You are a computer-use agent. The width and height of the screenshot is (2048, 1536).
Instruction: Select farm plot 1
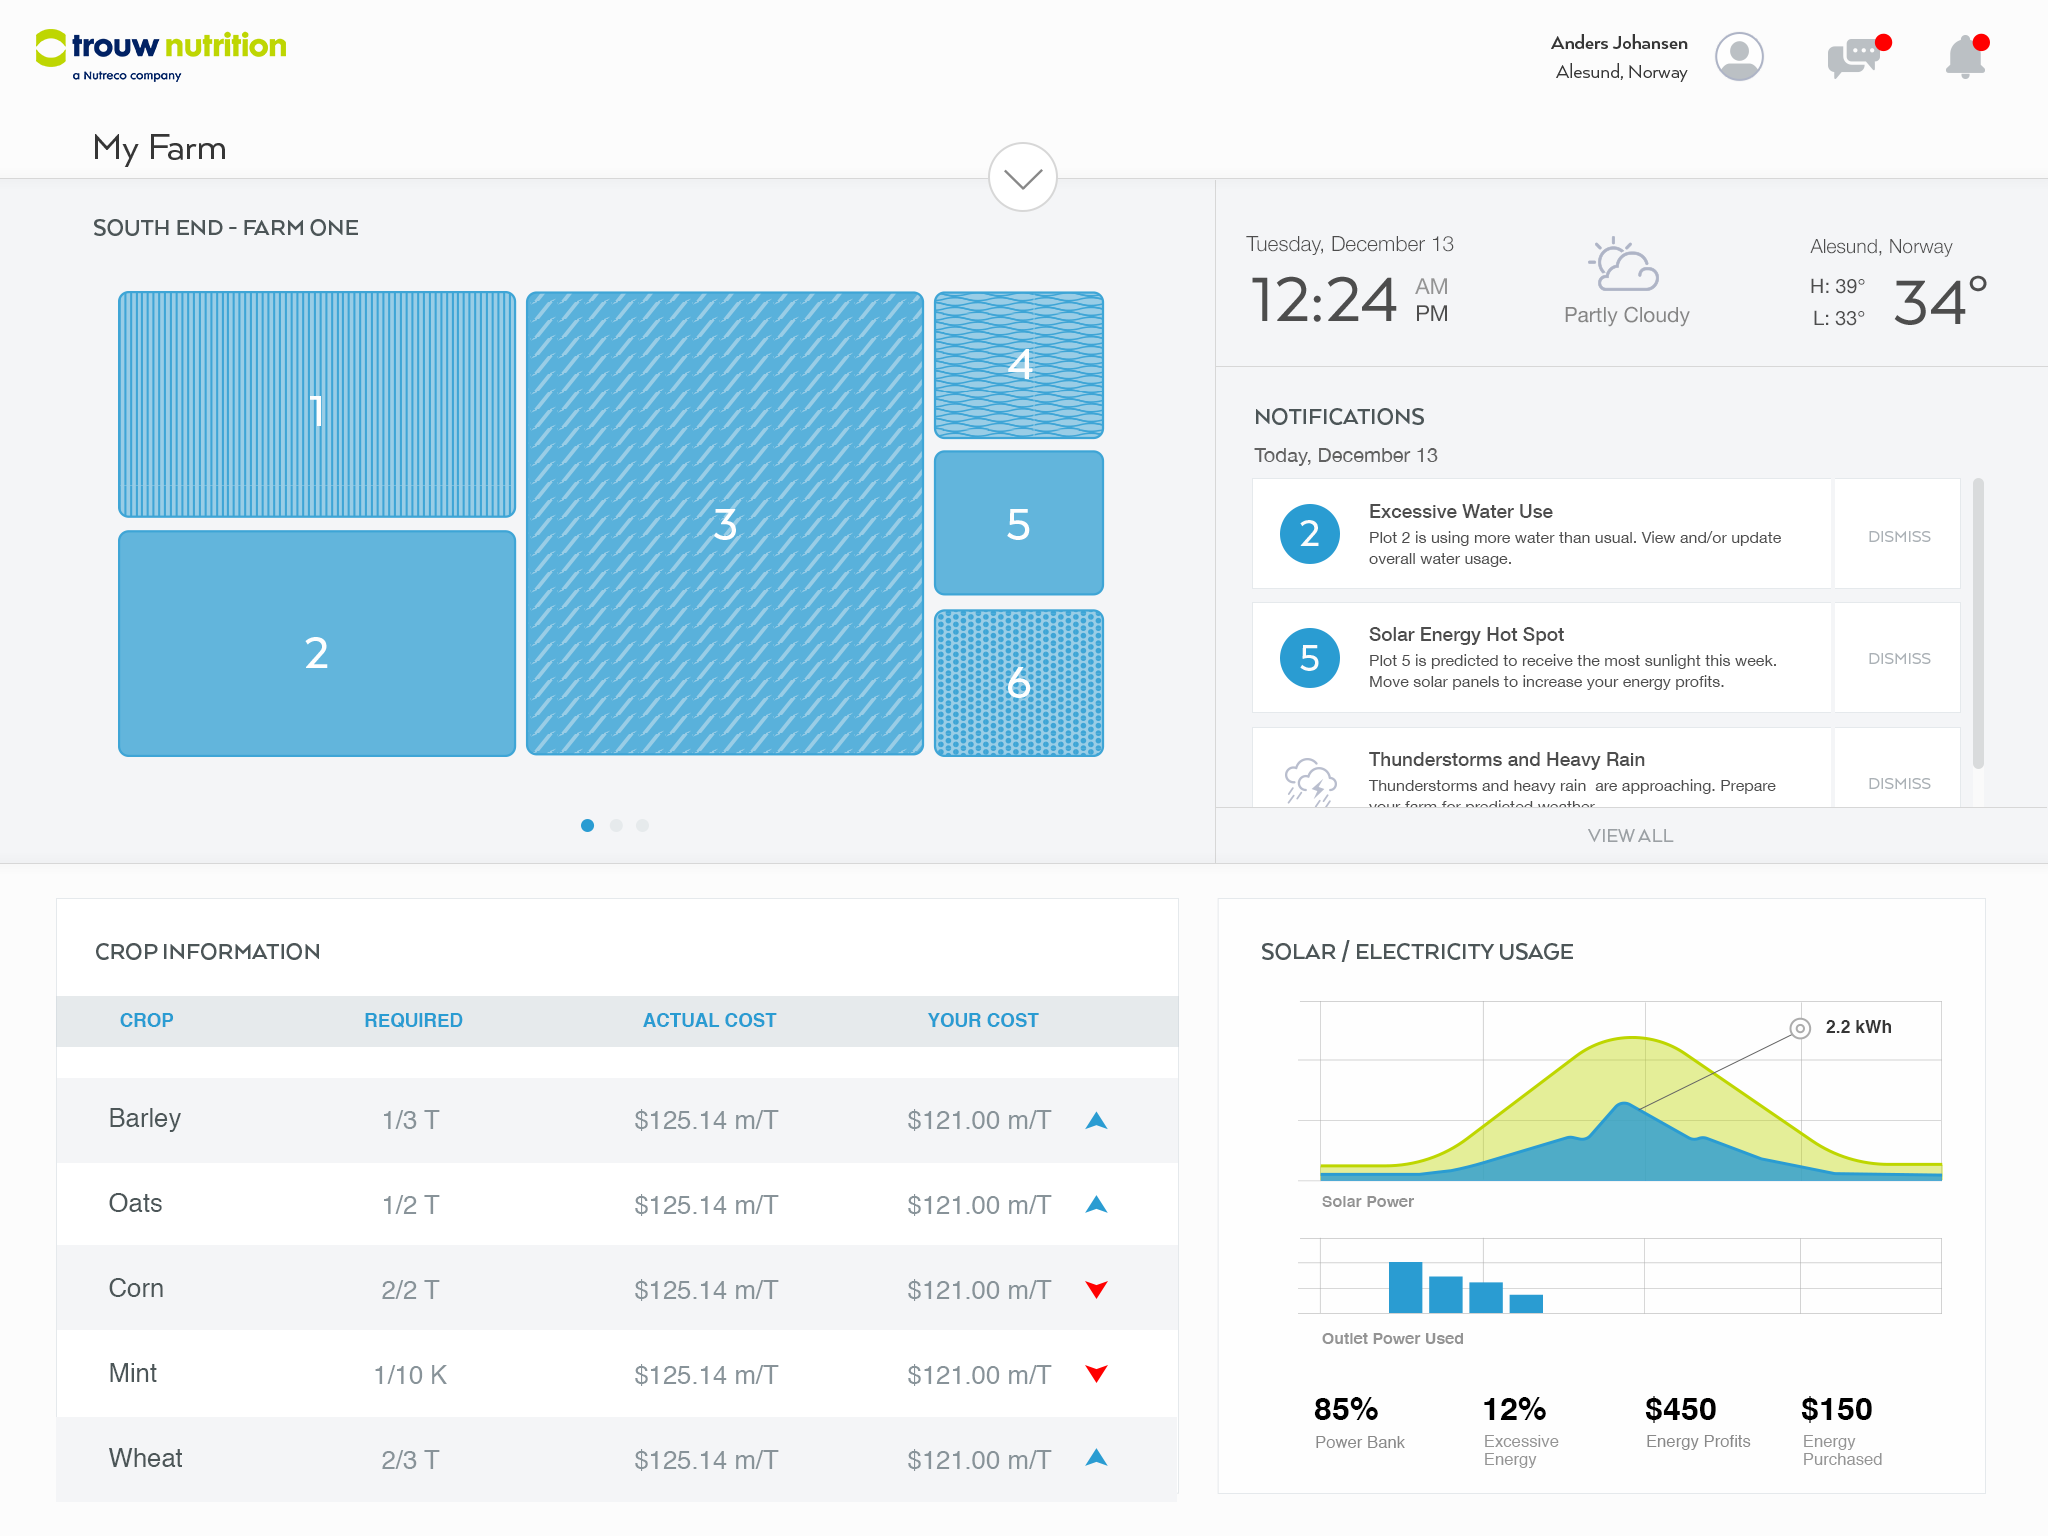click(317, 405)
